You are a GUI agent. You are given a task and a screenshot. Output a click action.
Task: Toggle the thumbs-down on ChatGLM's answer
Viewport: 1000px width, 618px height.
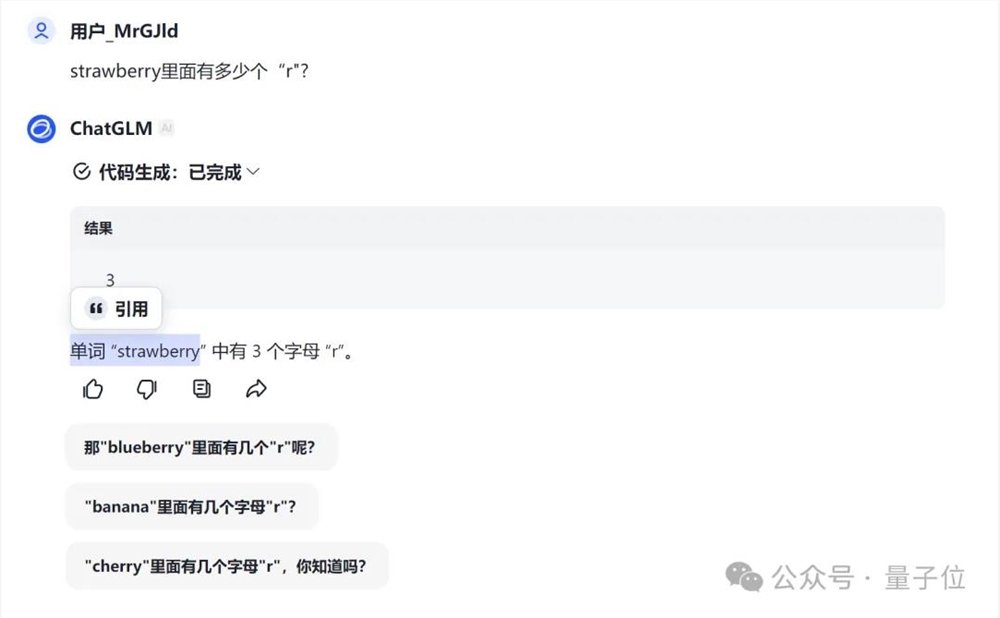pyautogui.click(x=146, y=389)
